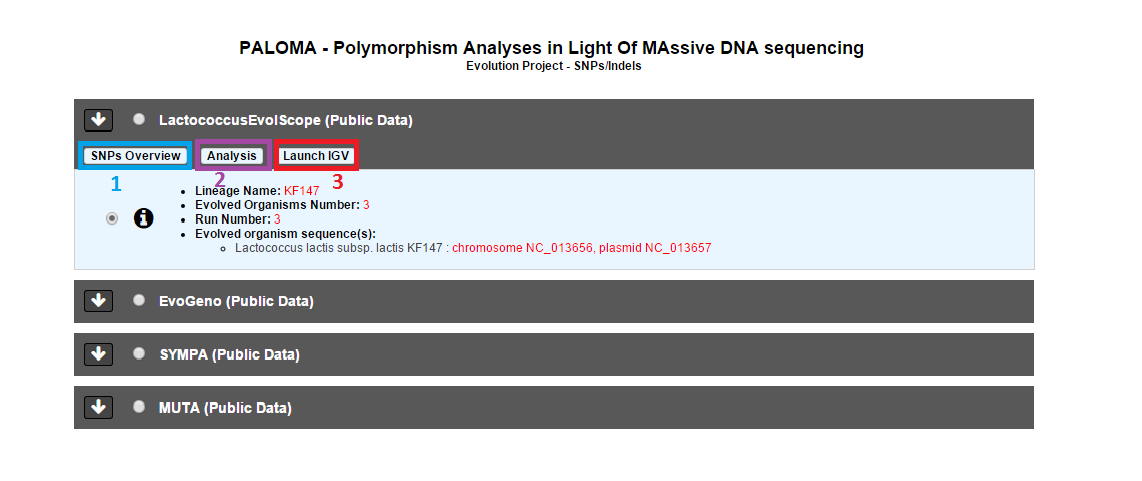1142x481 pixels.
Task: Expand the SYMPA project arrow
Action: click(98, 353)
